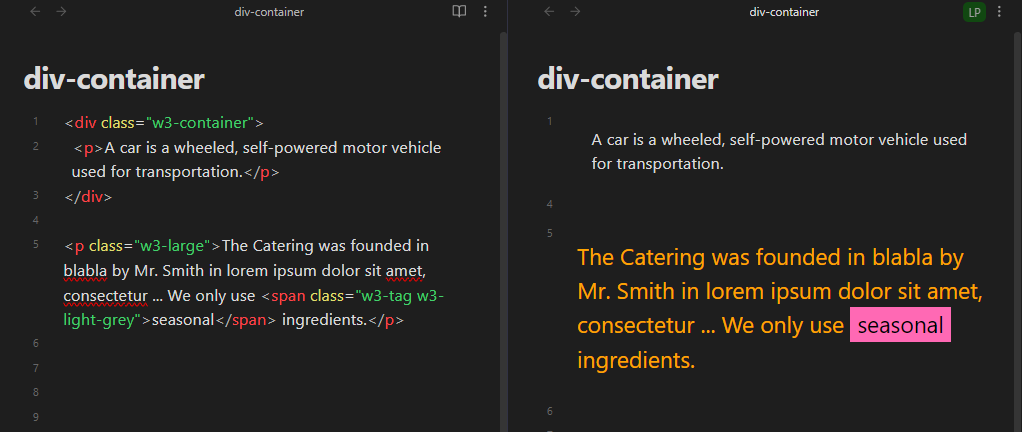Image resolution: width=1022 pixels, height=432 pixels.
Task: Click the large div-container heading in right pane
Action: 628,80
